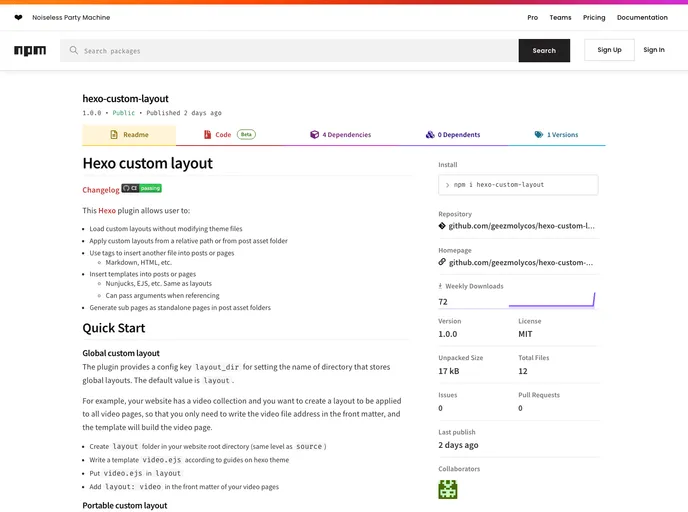
Task: Open Documentation from top navigation
Action: coord(642,18)
